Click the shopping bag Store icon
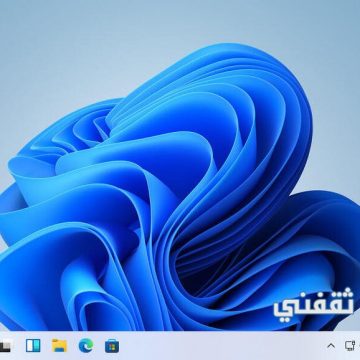This screenshot has height=360, width=360. click(112, 346)
